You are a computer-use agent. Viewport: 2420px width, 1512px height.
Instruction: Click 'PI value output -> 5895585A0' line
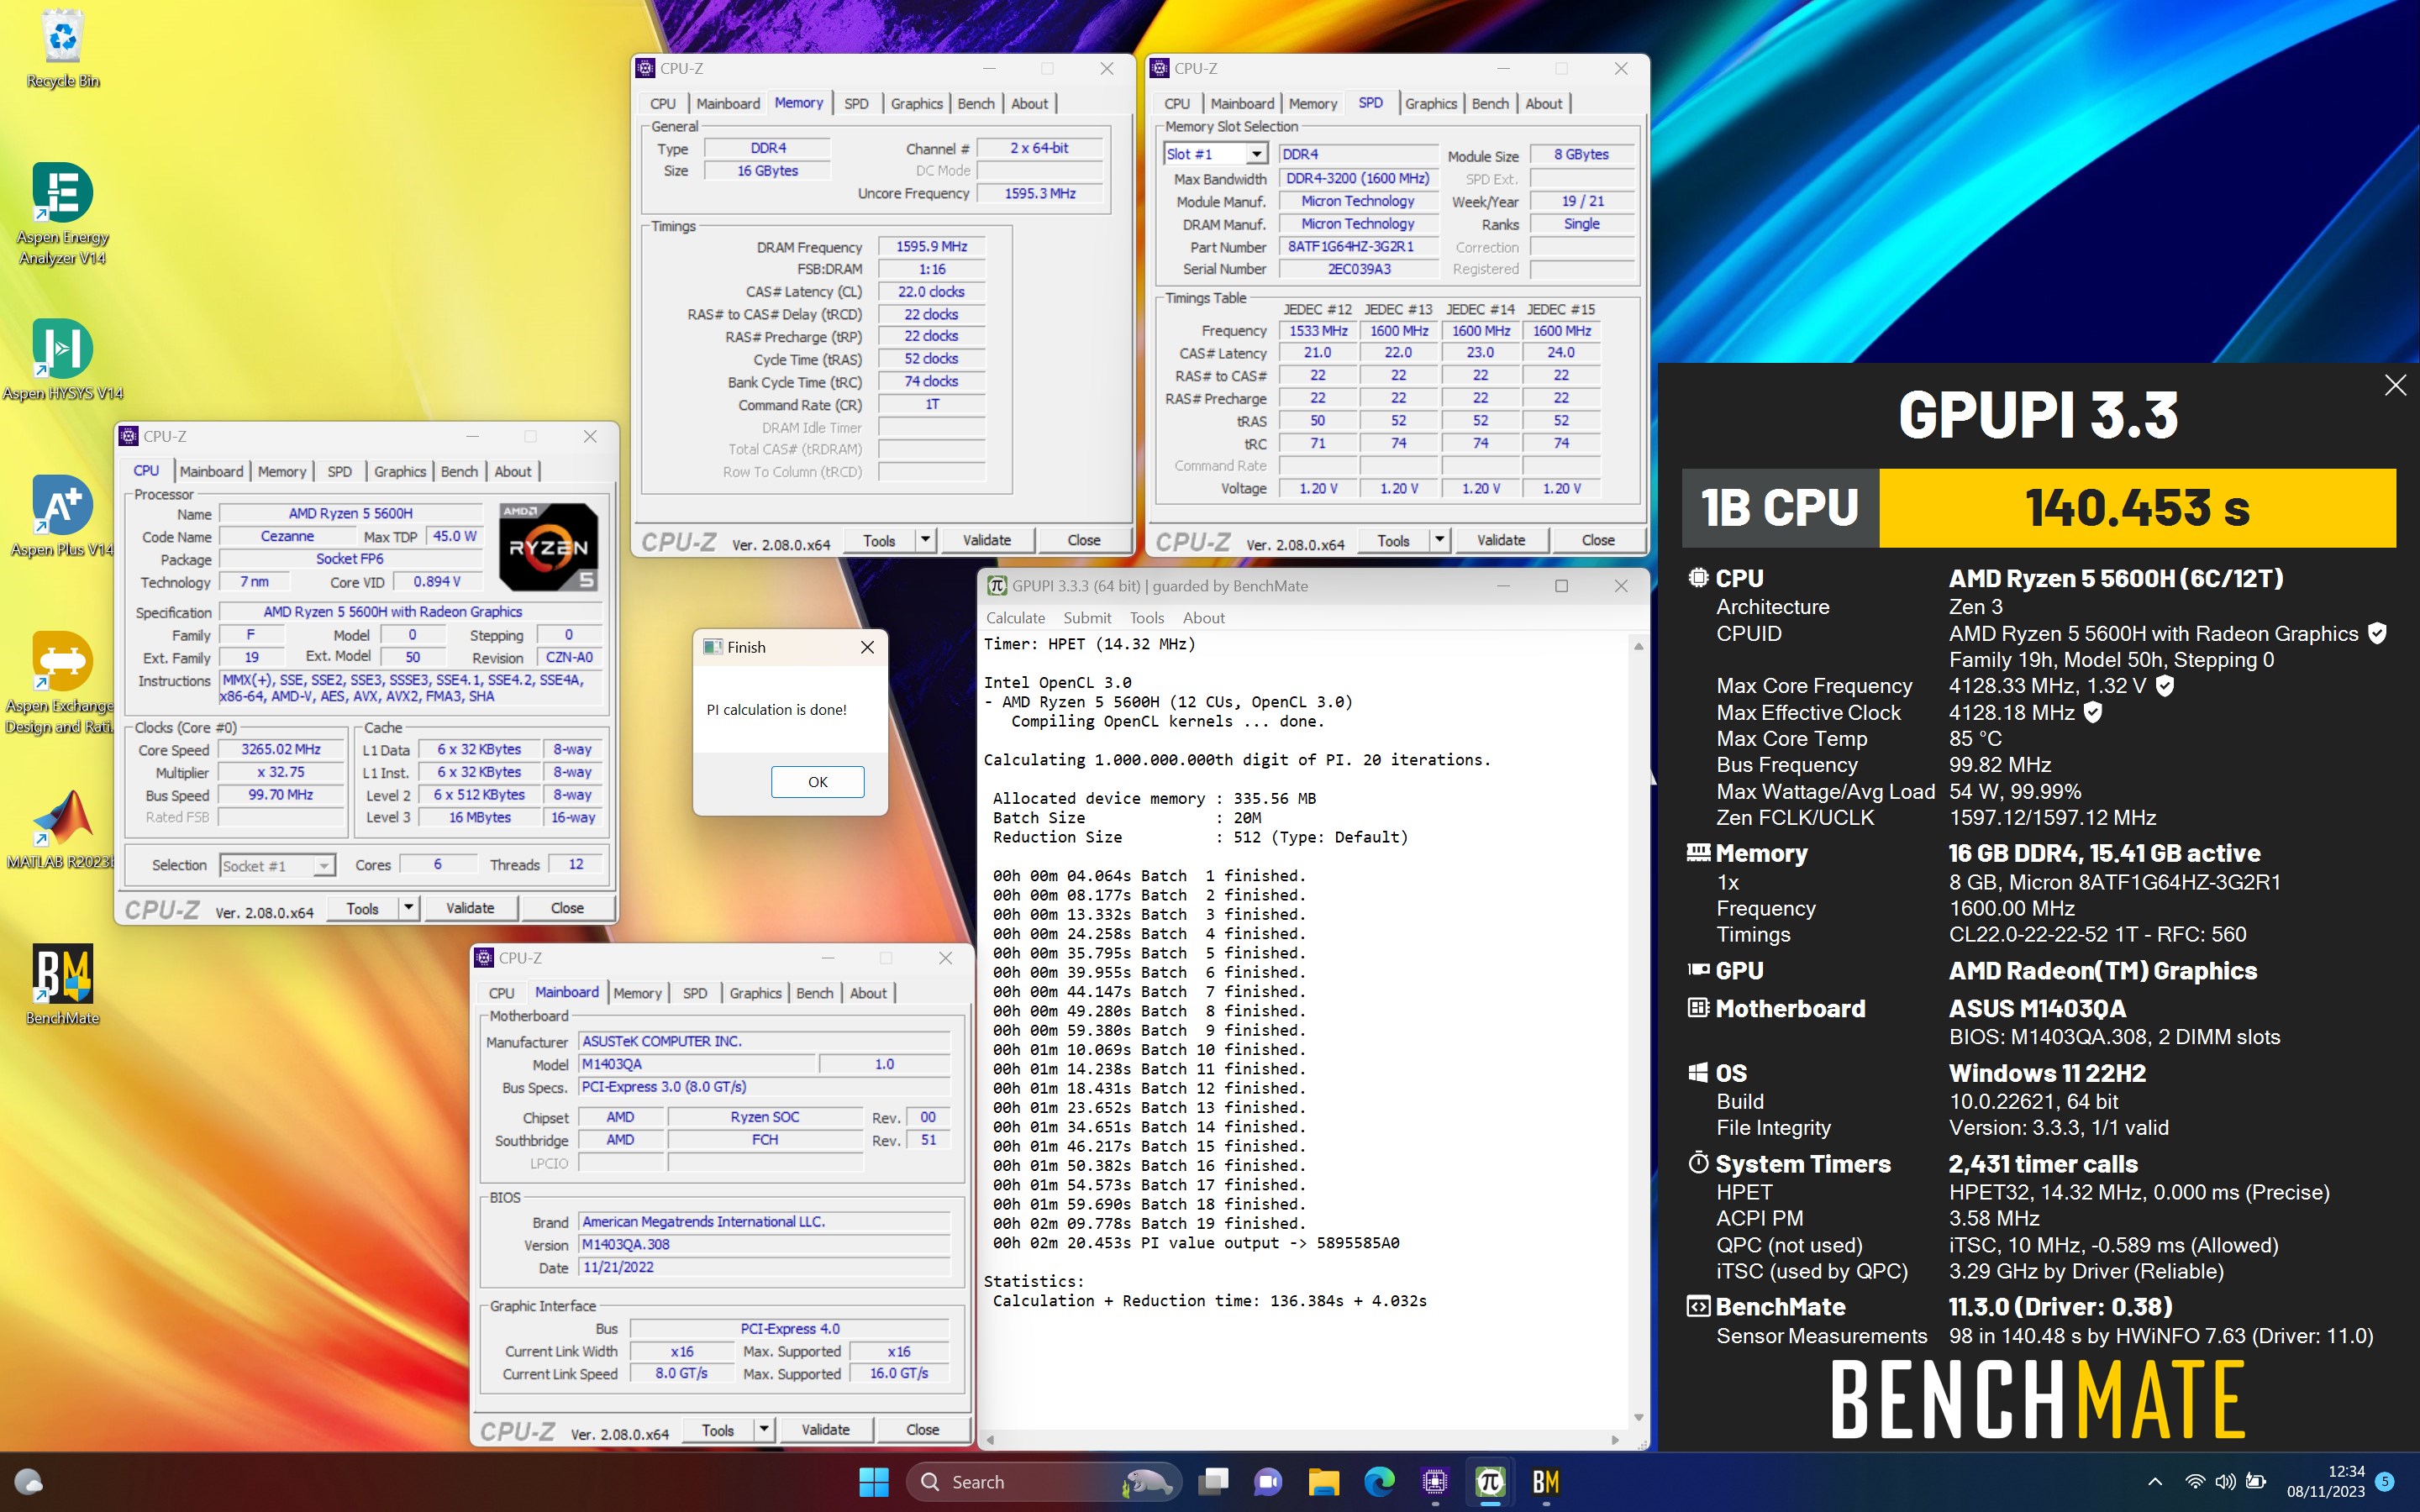tap(1195, 1243)
